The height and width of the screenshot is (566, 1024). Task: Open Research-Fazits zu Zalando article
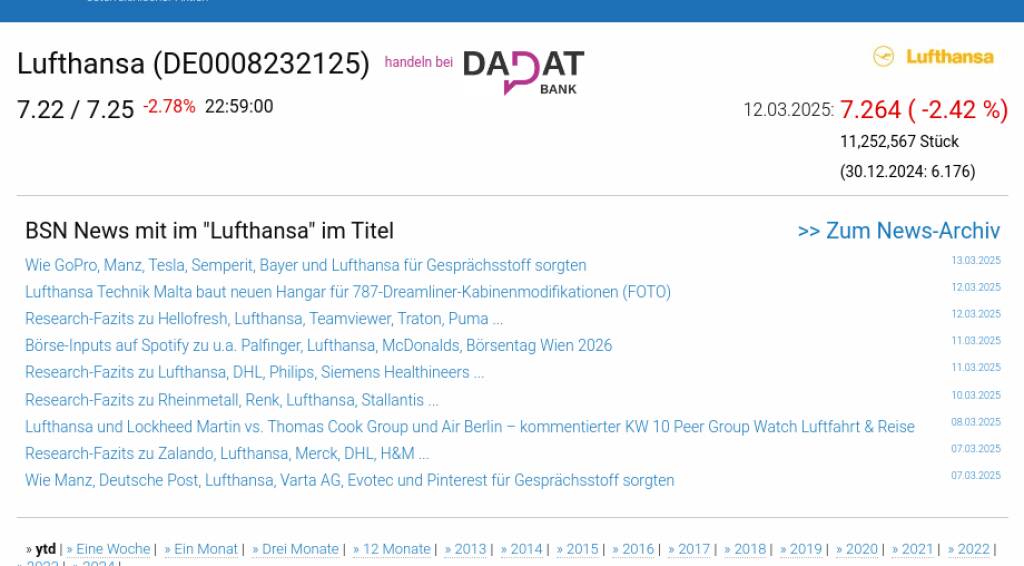pyautogui.click(x=227, y=453)
